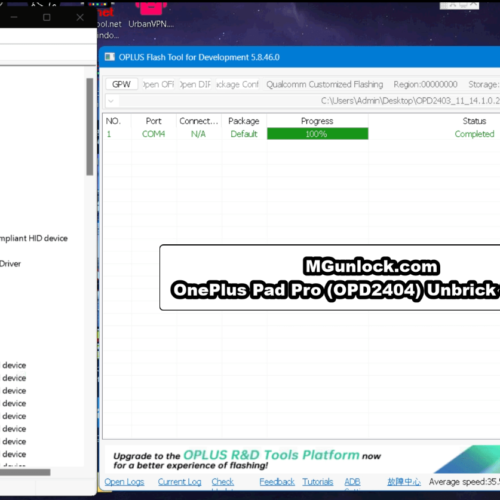Click the Open OFP toolbar button
Viewport: 500px width, 500px height.
coord(159,84)
